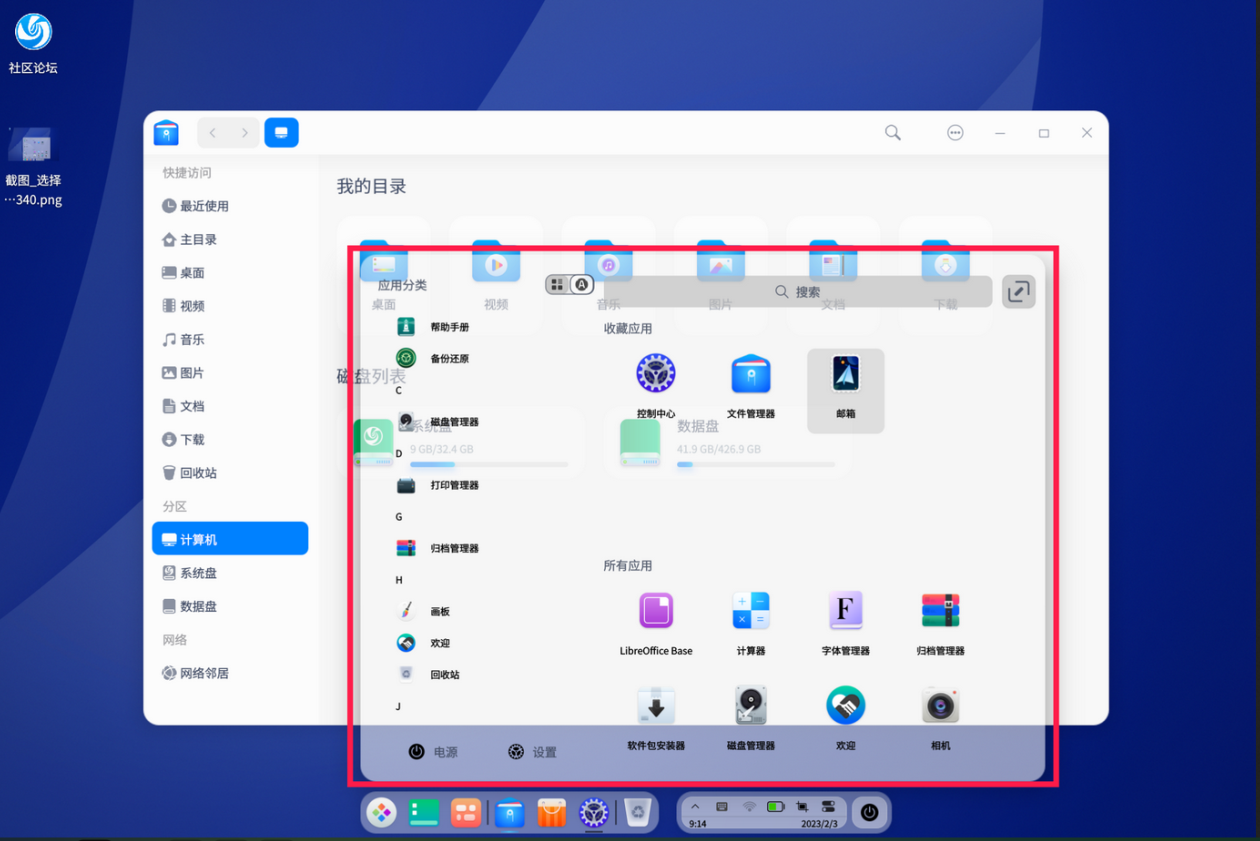This screenshot has width=1260, height=841.
Task: Click the computer view toolbar button
Action: tap(281, 133)
